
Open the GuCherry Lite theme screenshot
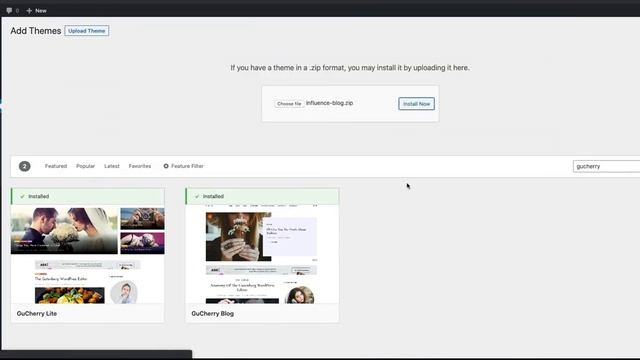click(x=88, y=254)
